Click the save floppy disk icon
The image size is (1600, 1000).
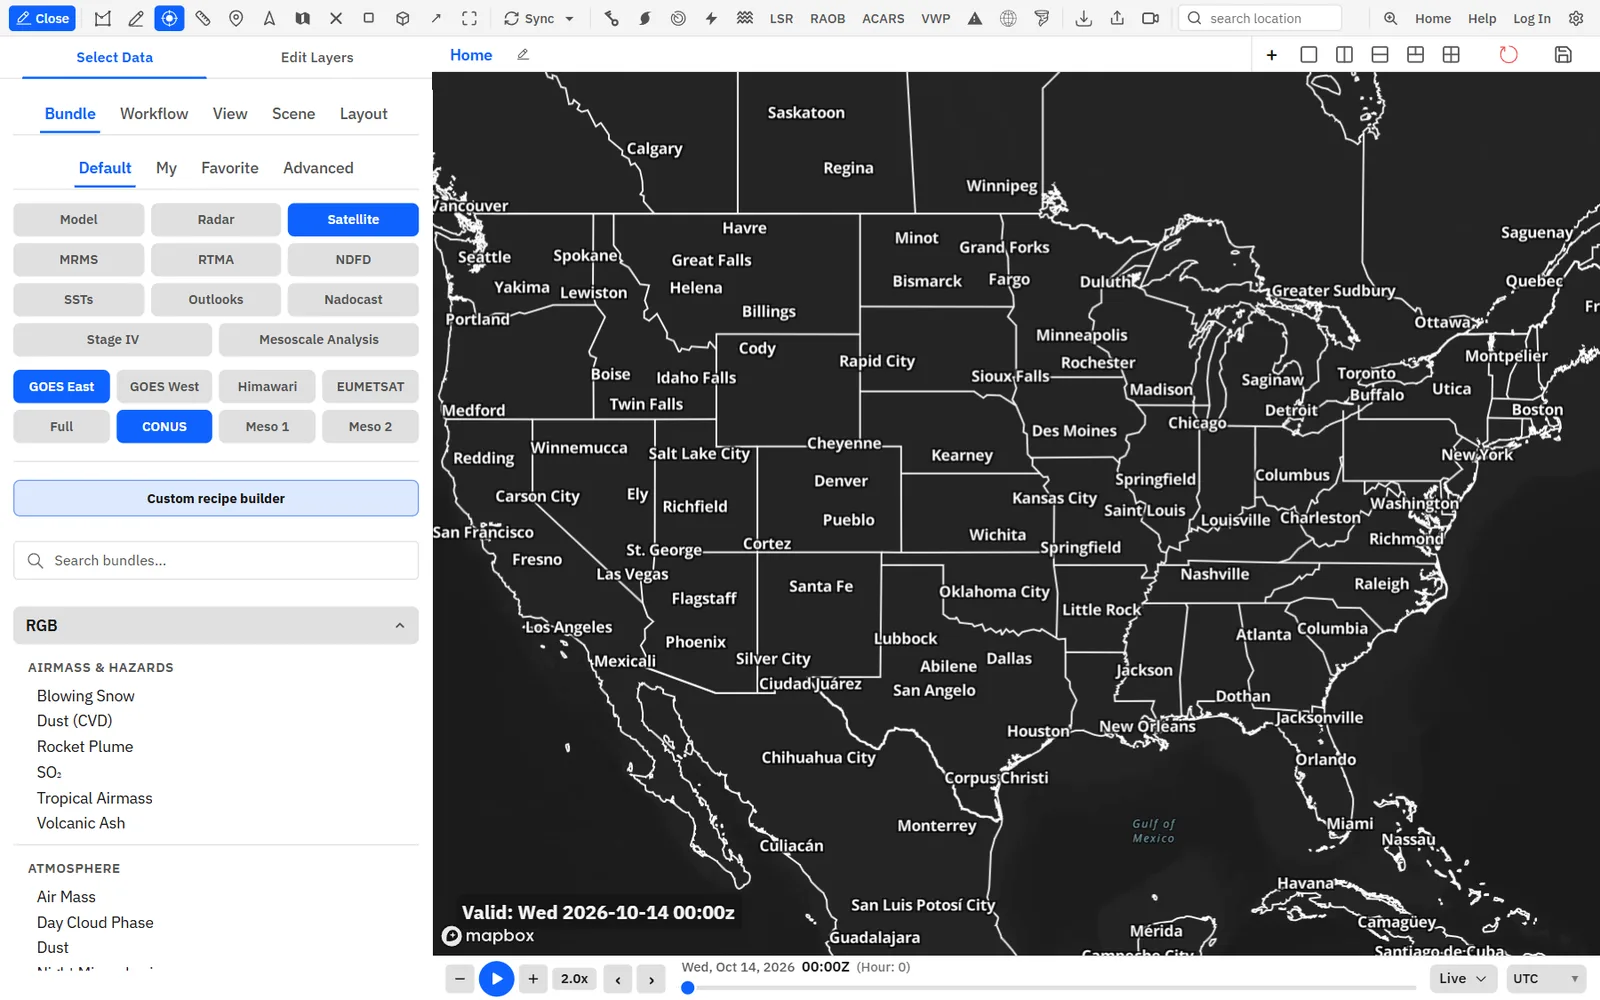(x=1563, y=54)
